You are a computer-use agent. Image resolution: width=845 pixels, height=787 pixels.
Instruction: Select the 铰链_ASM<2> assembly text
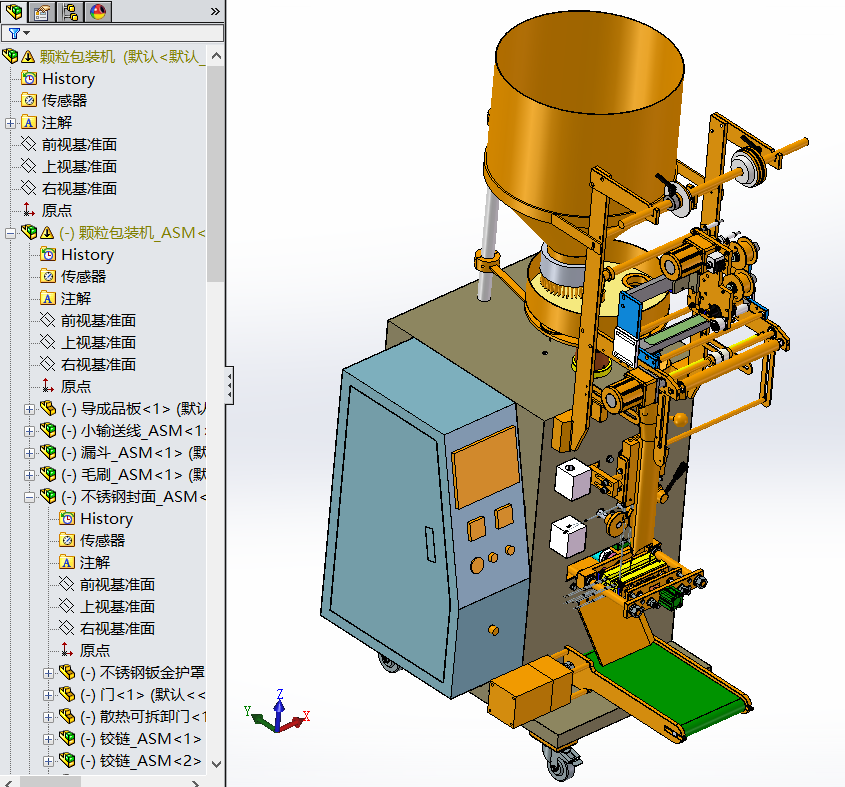(141, 761)
